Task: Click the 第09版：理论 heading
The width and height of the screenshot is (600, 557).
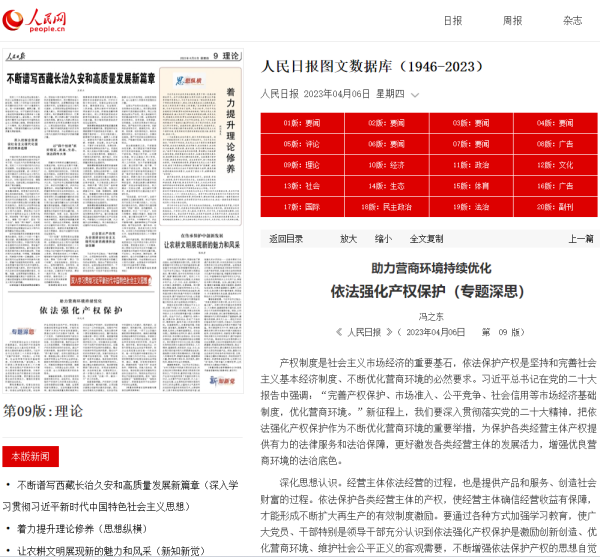Action: click(43, 411)
